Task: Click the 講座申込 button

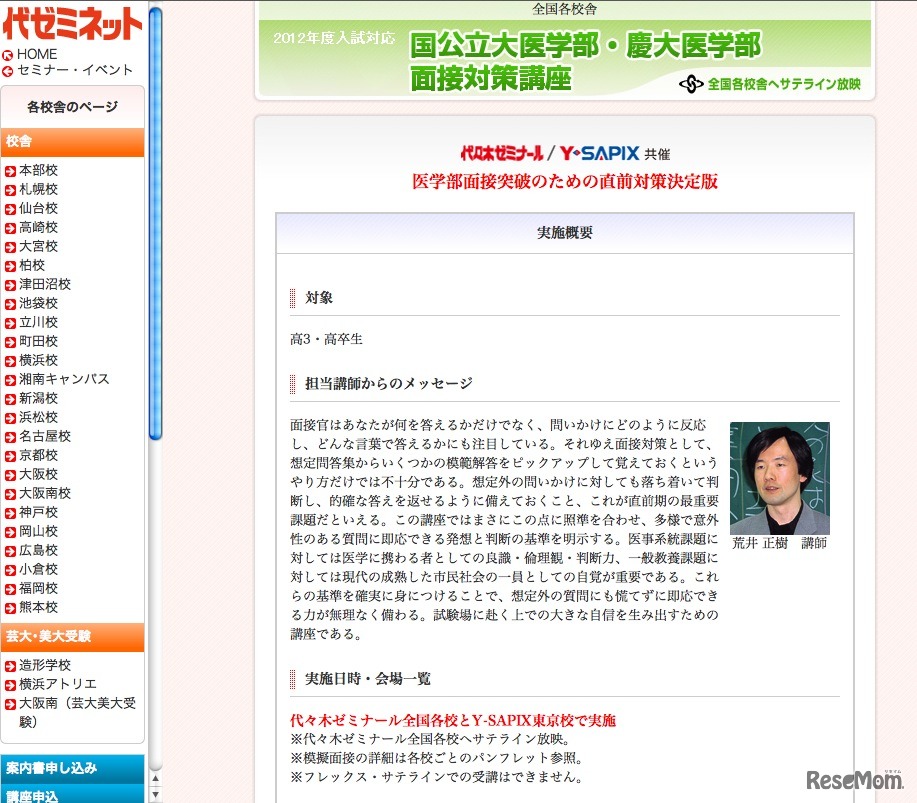Action: [73, 795]
